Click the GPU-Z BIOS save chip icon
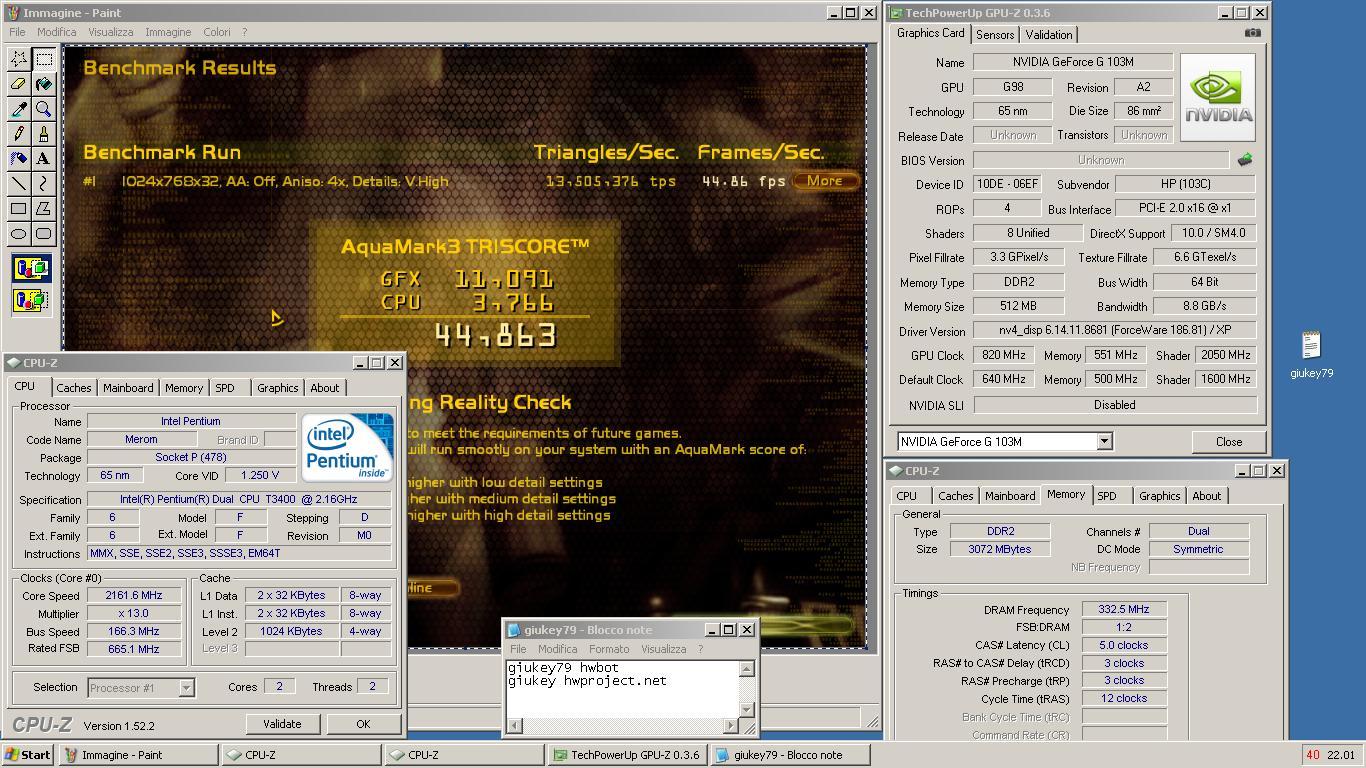Viewport: 1366px width, 768px height. coord(1245,160)
